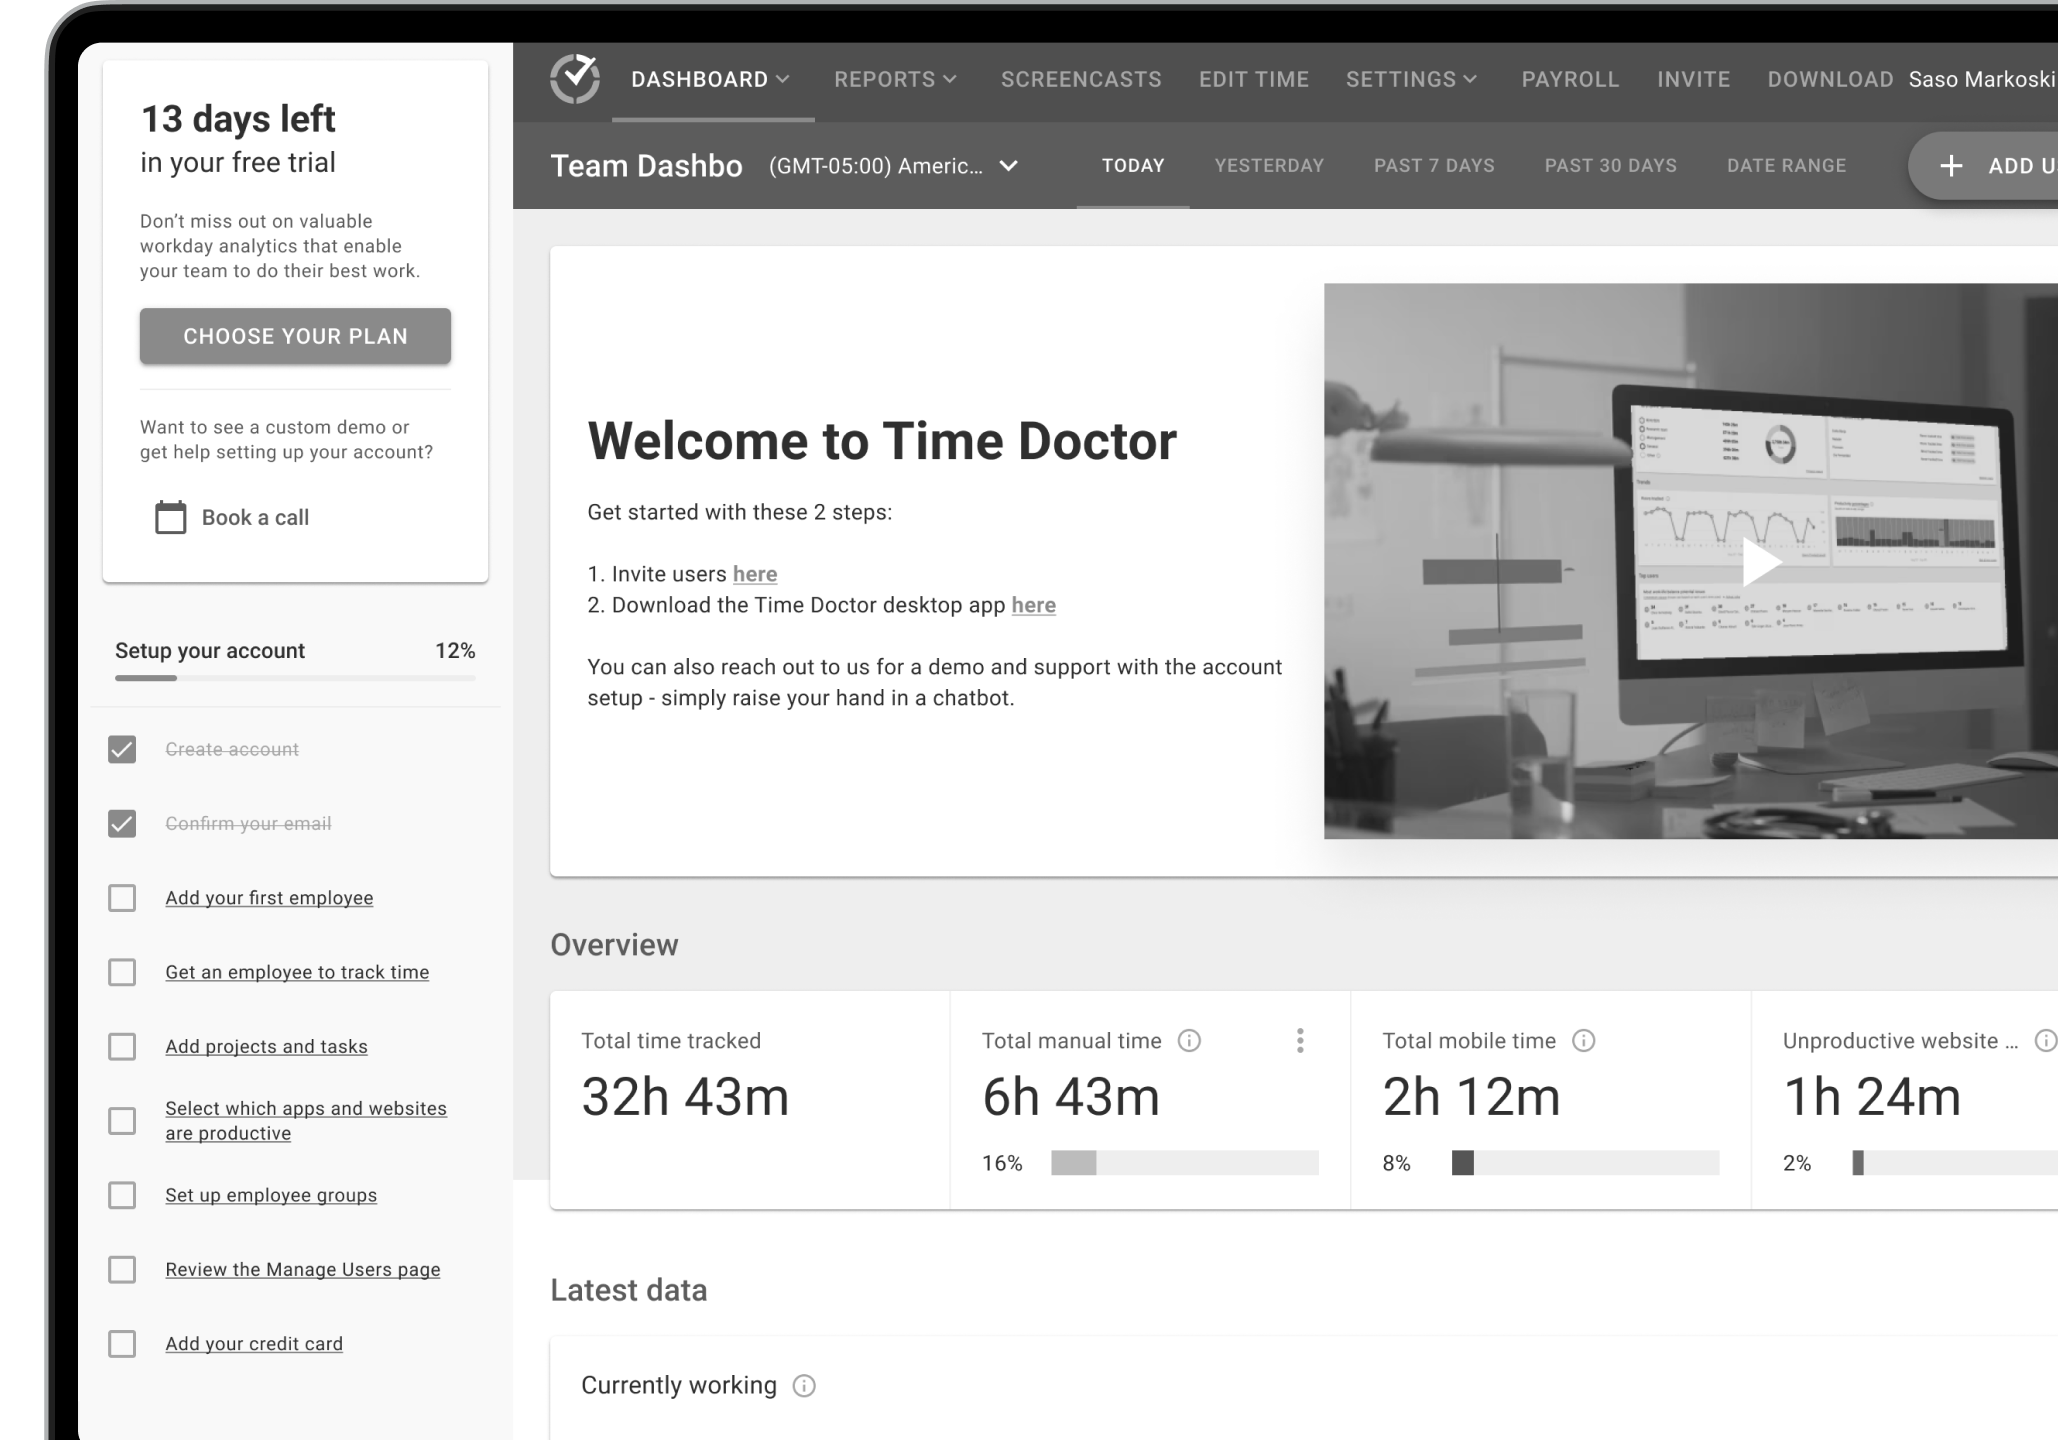2058x1440 pixels.
Task: Toggle the Confirm your email checkbox
Action: (122, 823)
